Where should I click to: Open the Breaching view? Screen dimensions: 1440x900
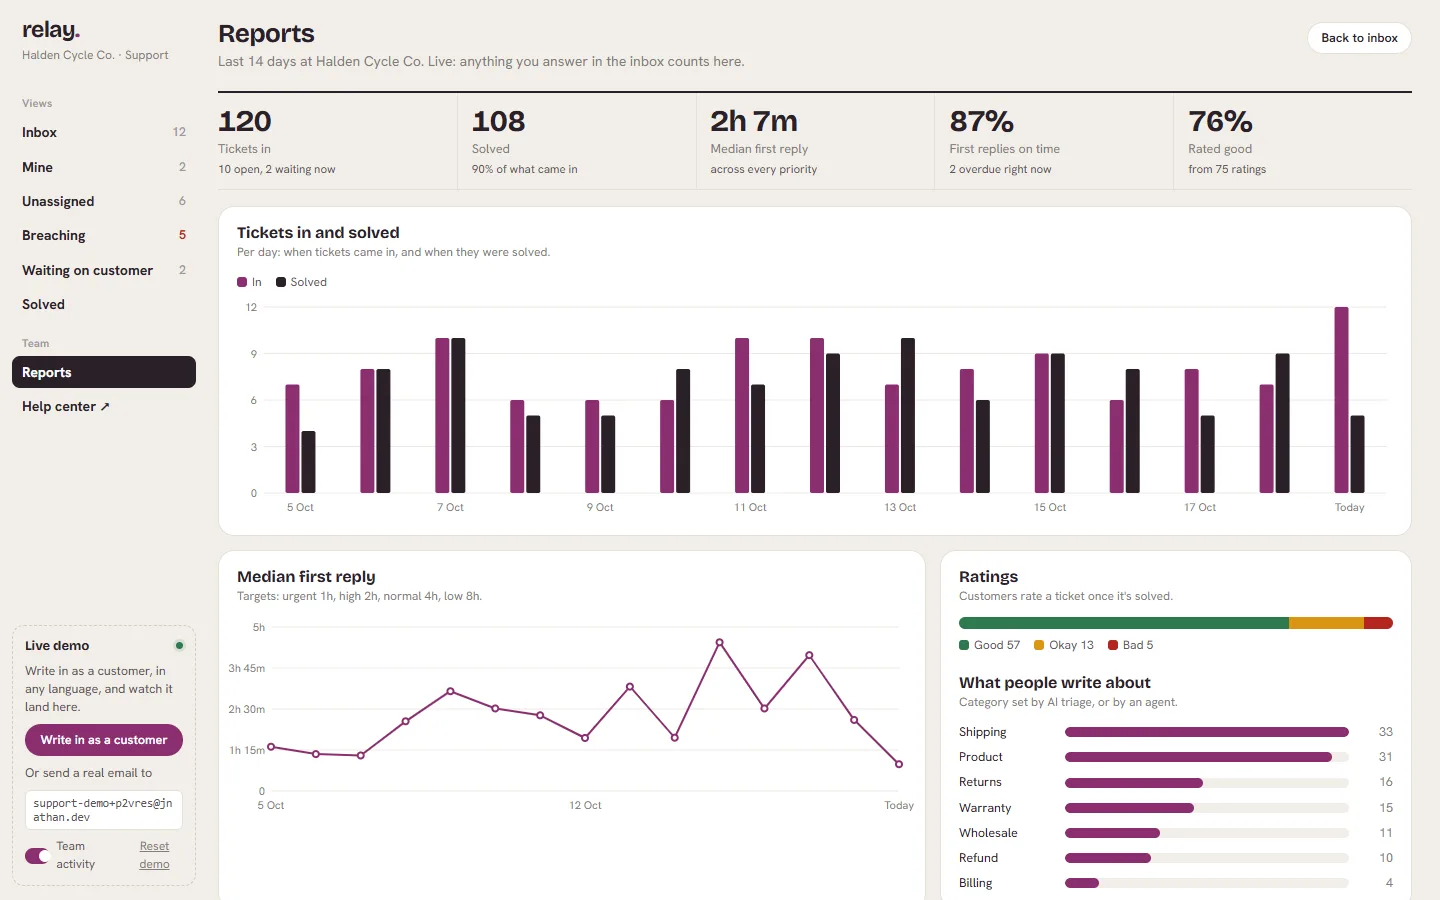tap(104, 235)
